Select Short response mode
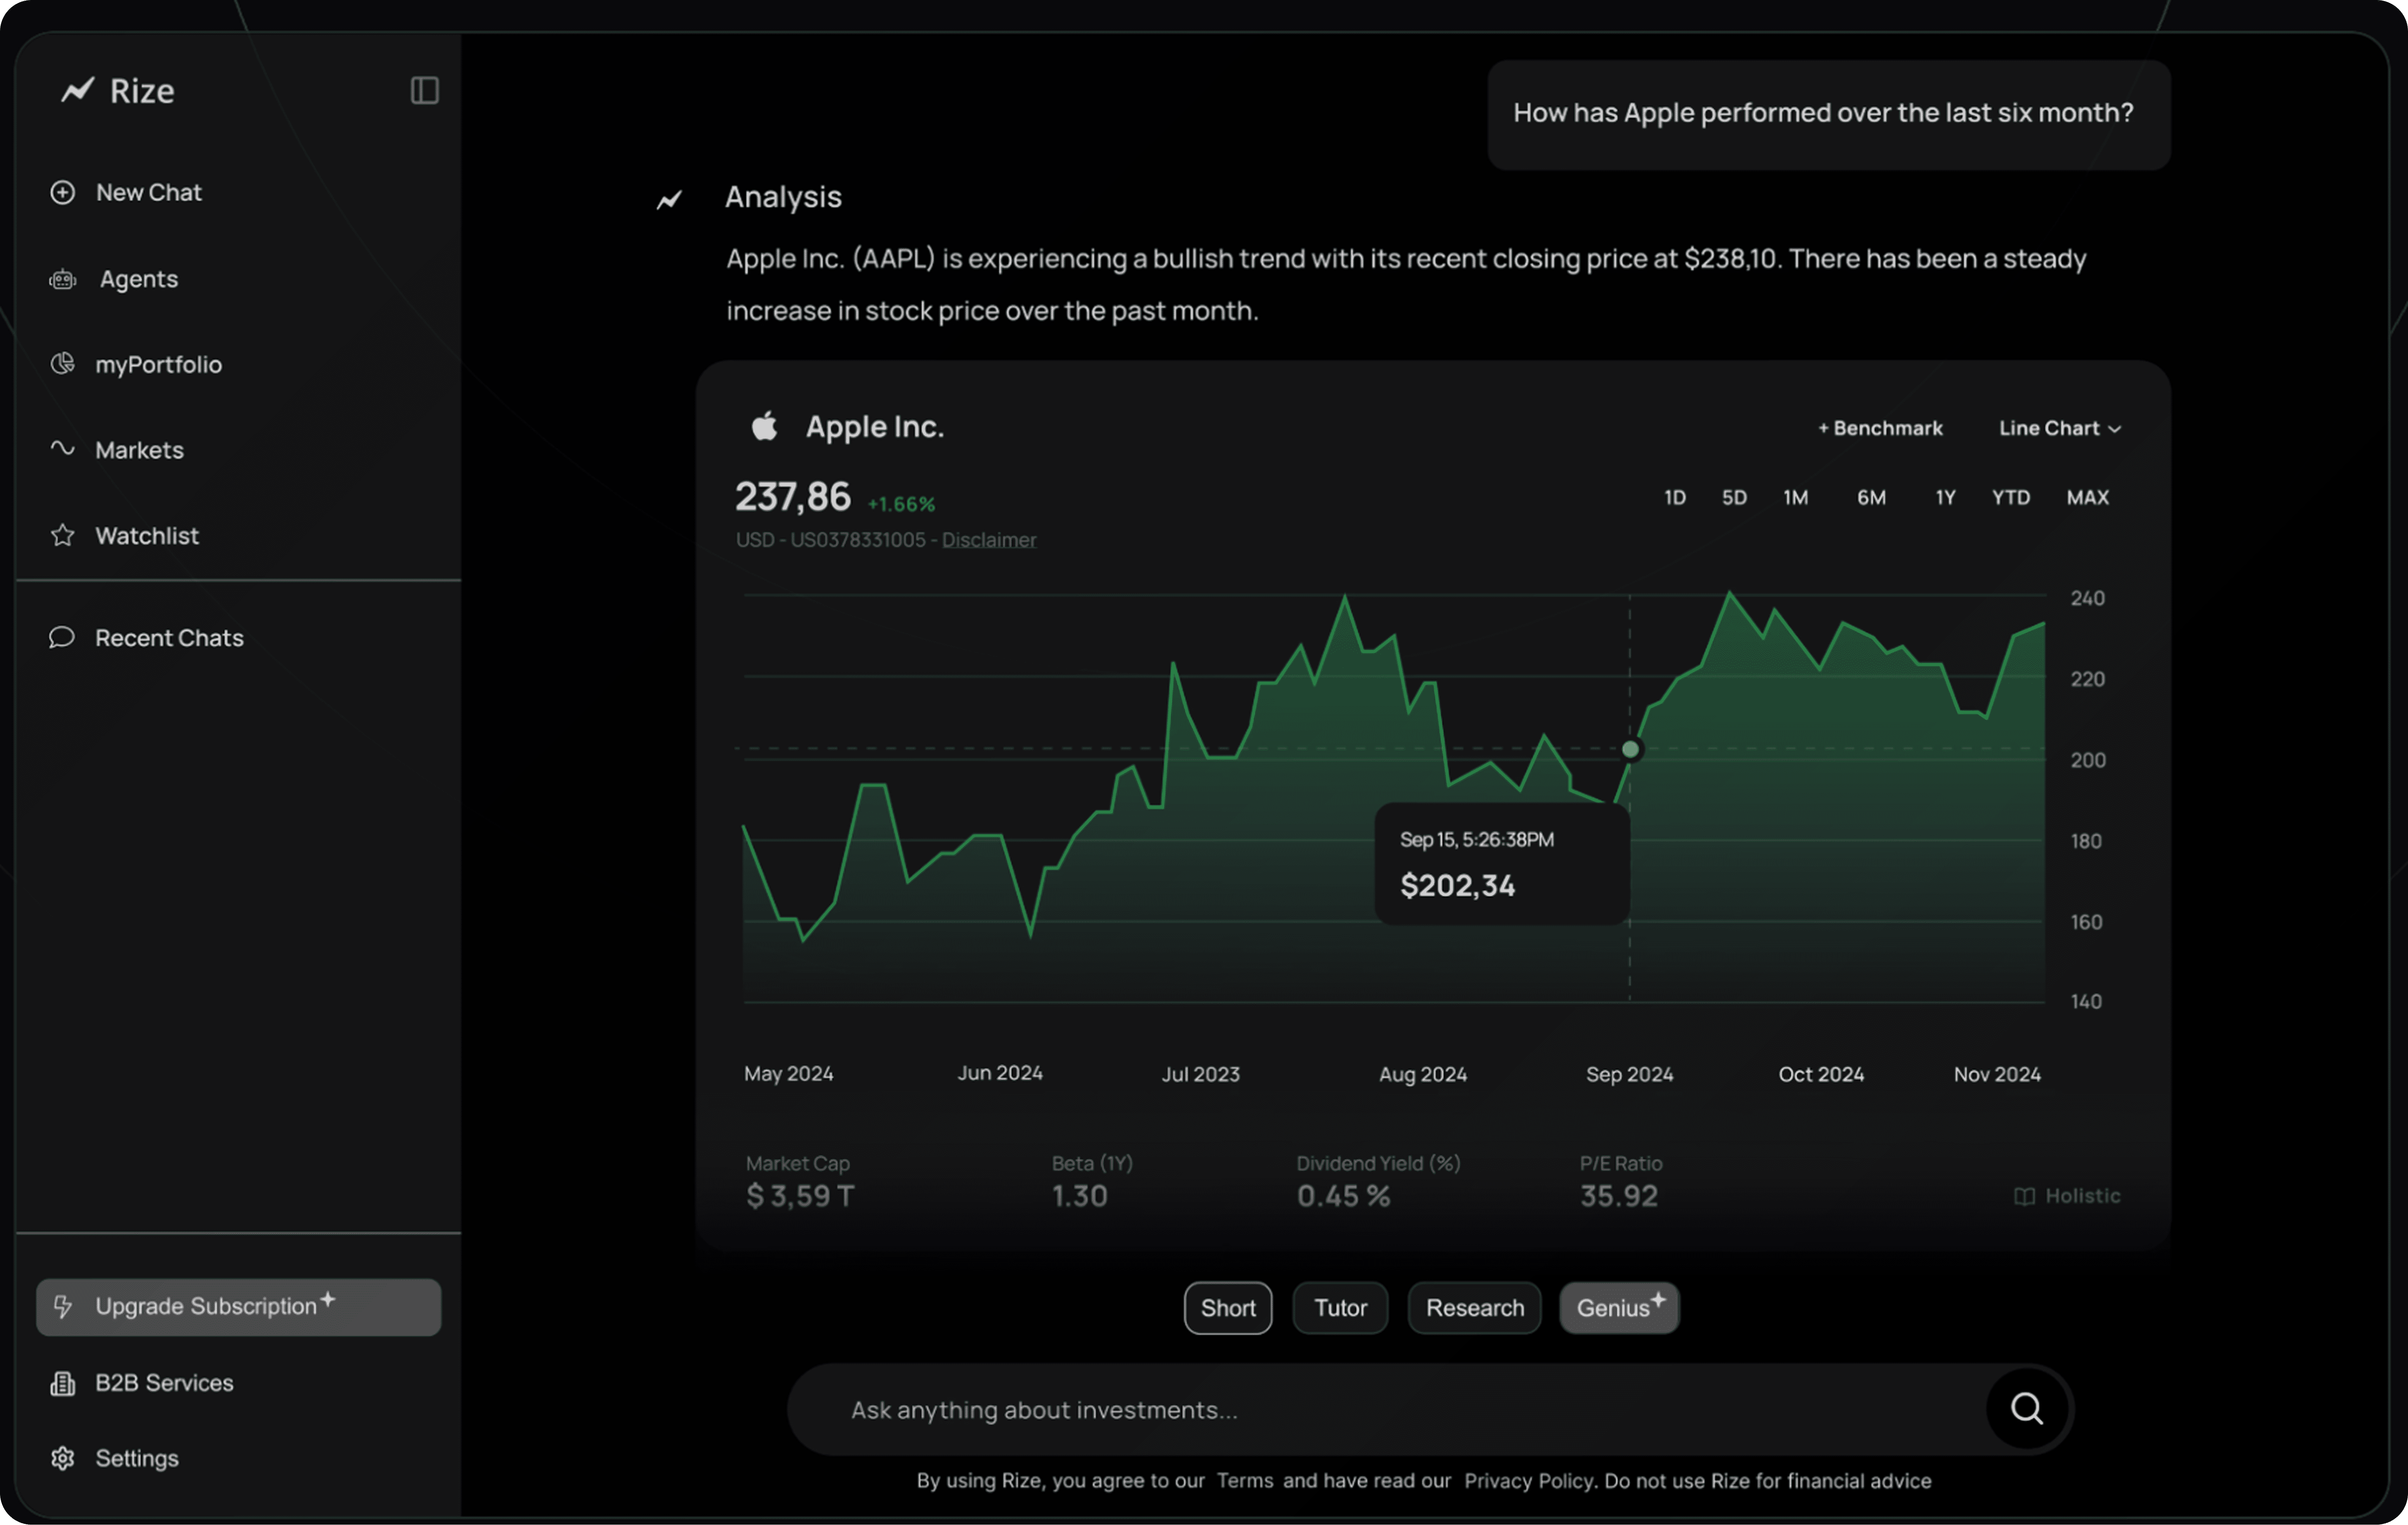This screenshot has height=1525, width=2408. pyautogui.click(x=1228, y=1308)
